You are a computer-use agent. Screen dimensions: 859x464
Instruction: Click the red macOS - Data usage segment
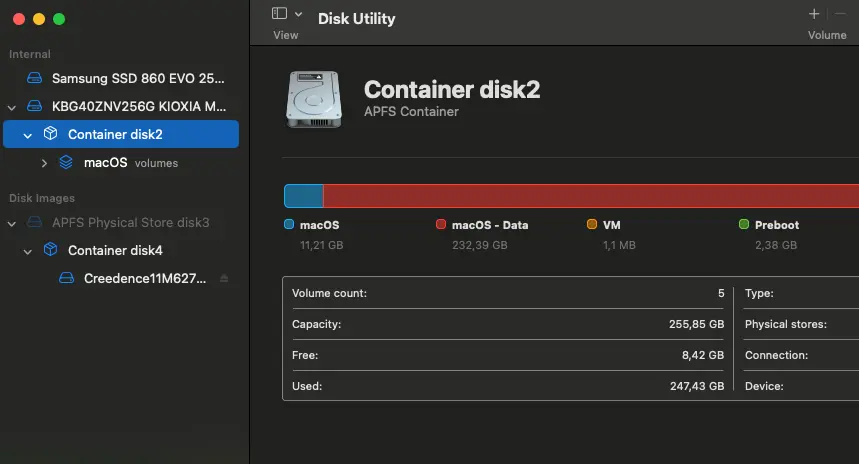[591, 196]
